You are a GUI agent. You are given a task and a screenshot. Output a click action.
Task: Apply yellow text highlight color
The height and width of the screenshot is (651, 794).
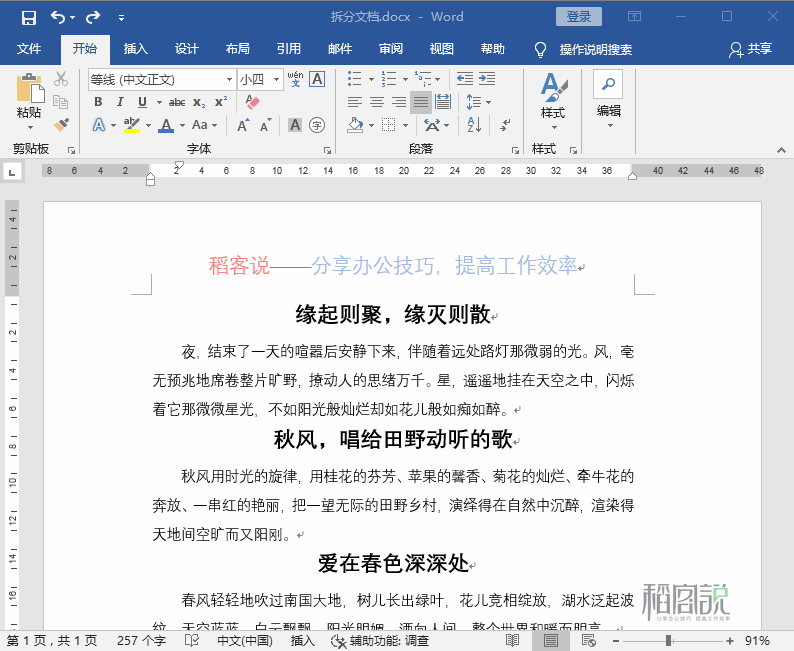pos(132,125)
